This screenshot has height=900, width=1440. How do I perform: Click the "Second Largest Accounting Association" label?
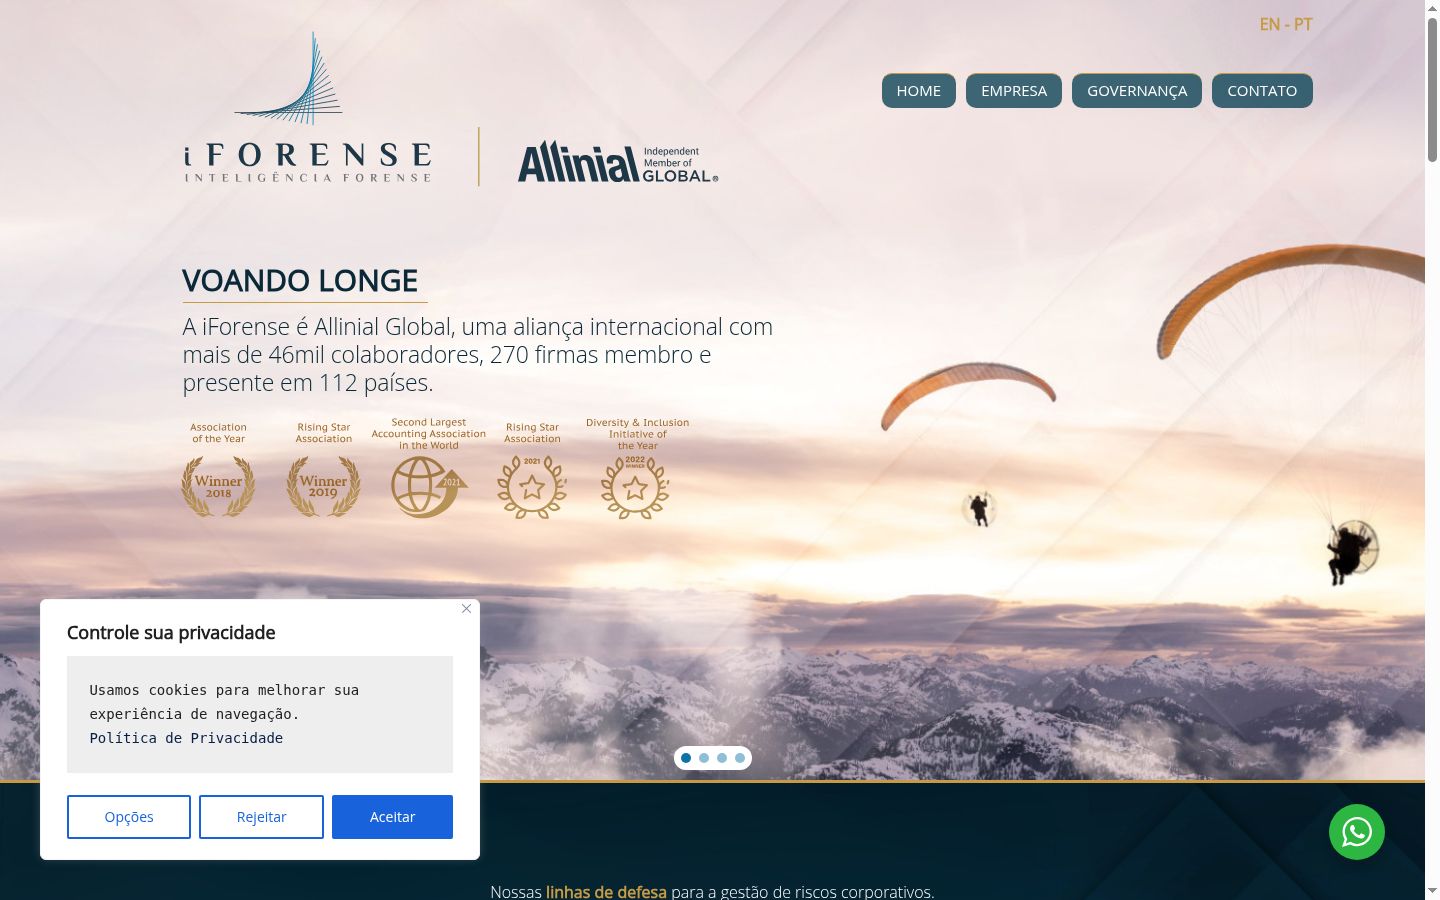pos(429,434)
